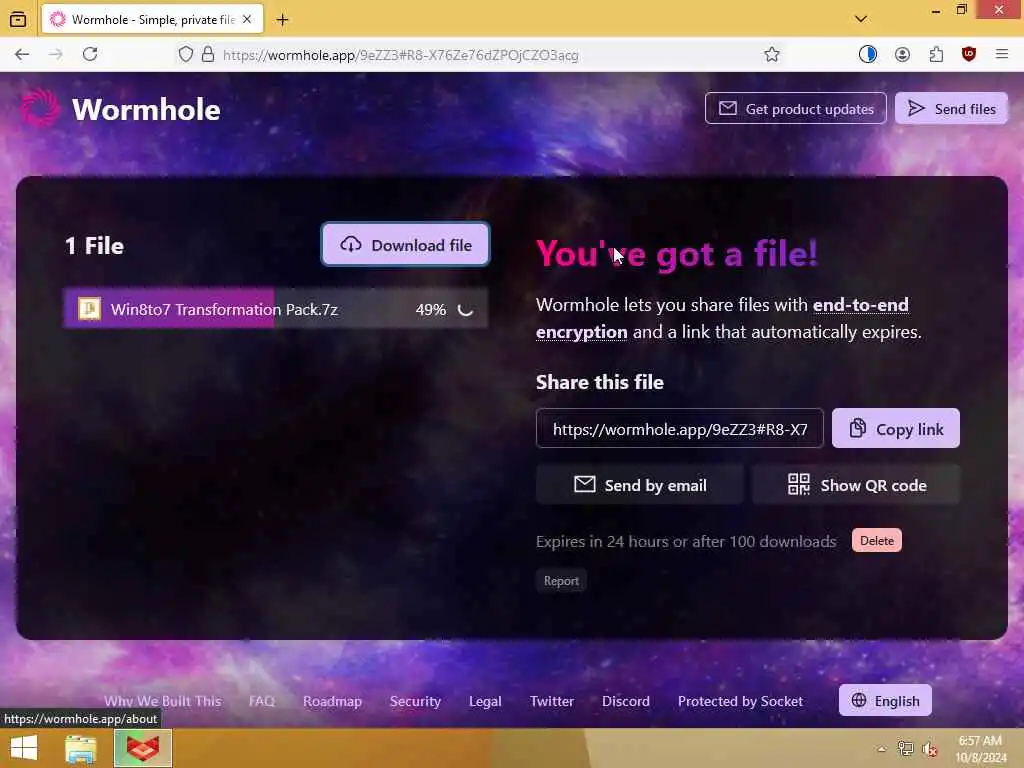
Task: Click the Send by email button
Action: point(639,485)
